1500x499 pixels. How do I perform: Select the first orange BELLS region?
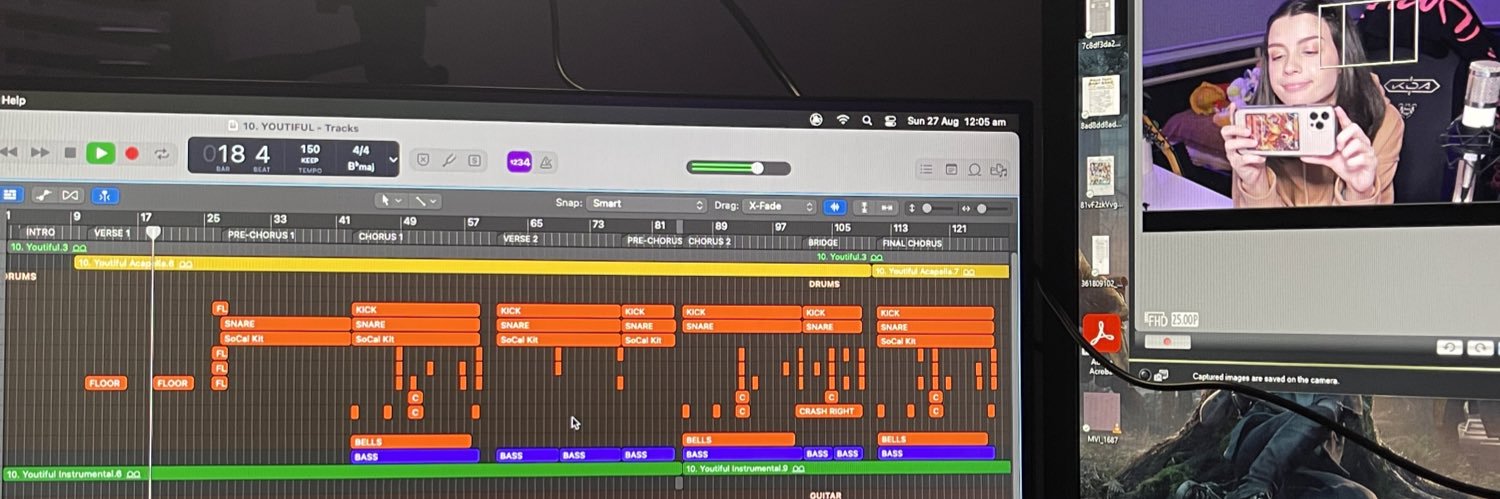pos(411,441)
